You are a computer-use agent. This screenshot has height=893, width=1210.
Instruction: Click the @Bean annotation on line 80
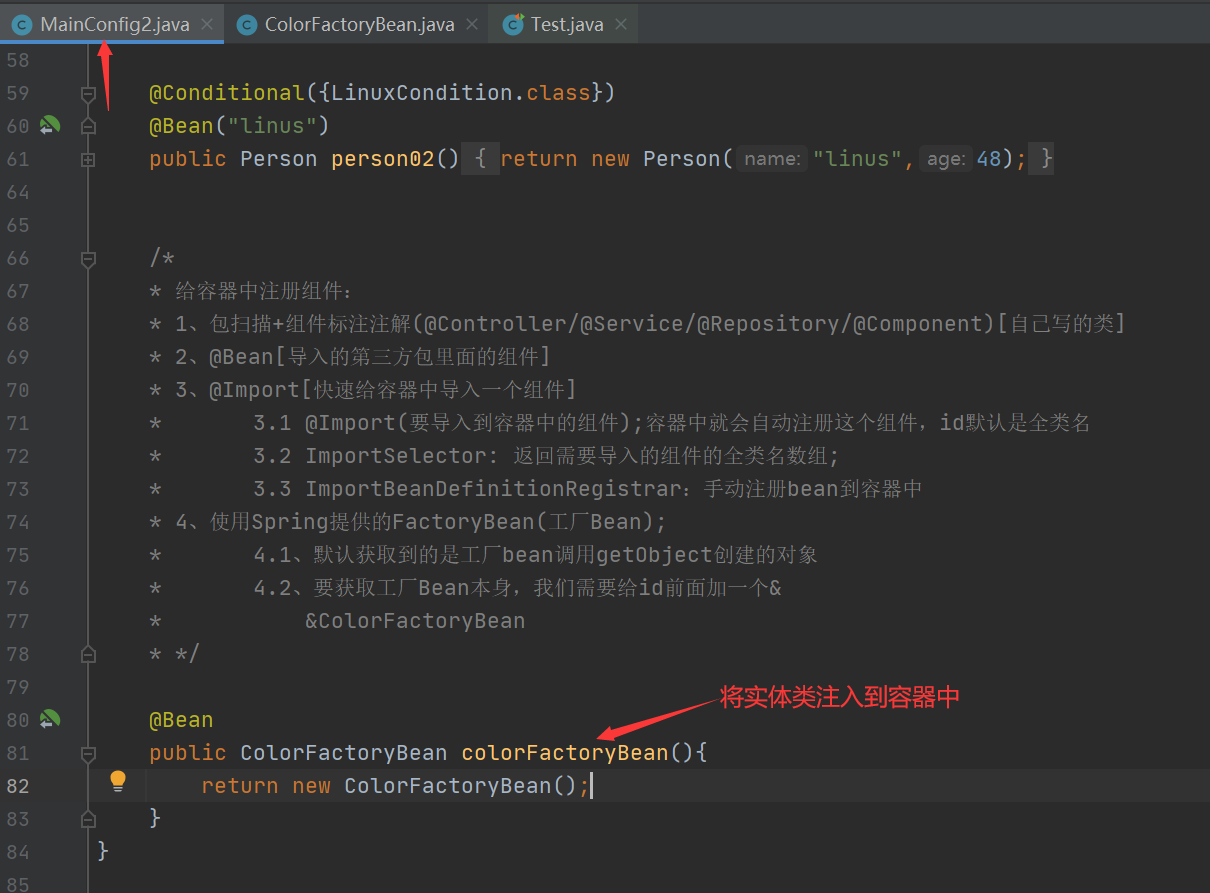click(181, 719)
